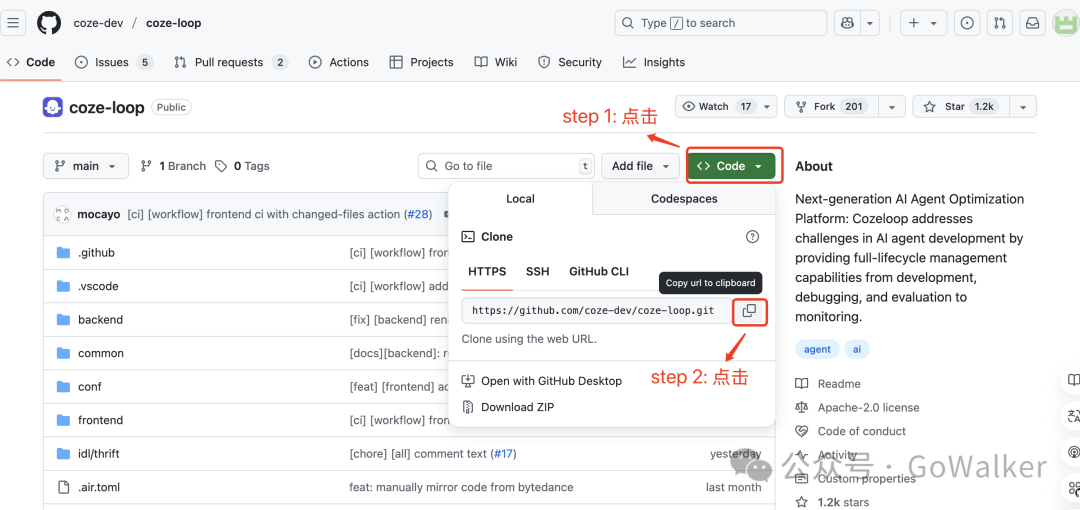This screenshot has height=510, width=1080.
Task: Switch to the Pull requests tab
Action: point(231,62)
